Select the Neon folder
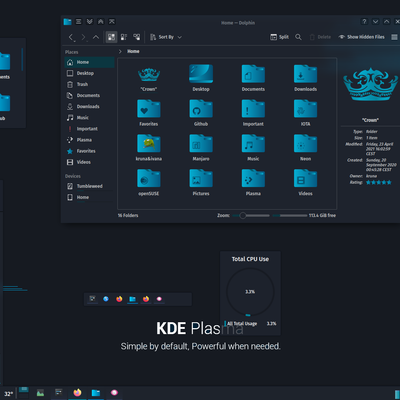Screen dimensions: 400x400 pyautogui.click(x=305, y=148)
